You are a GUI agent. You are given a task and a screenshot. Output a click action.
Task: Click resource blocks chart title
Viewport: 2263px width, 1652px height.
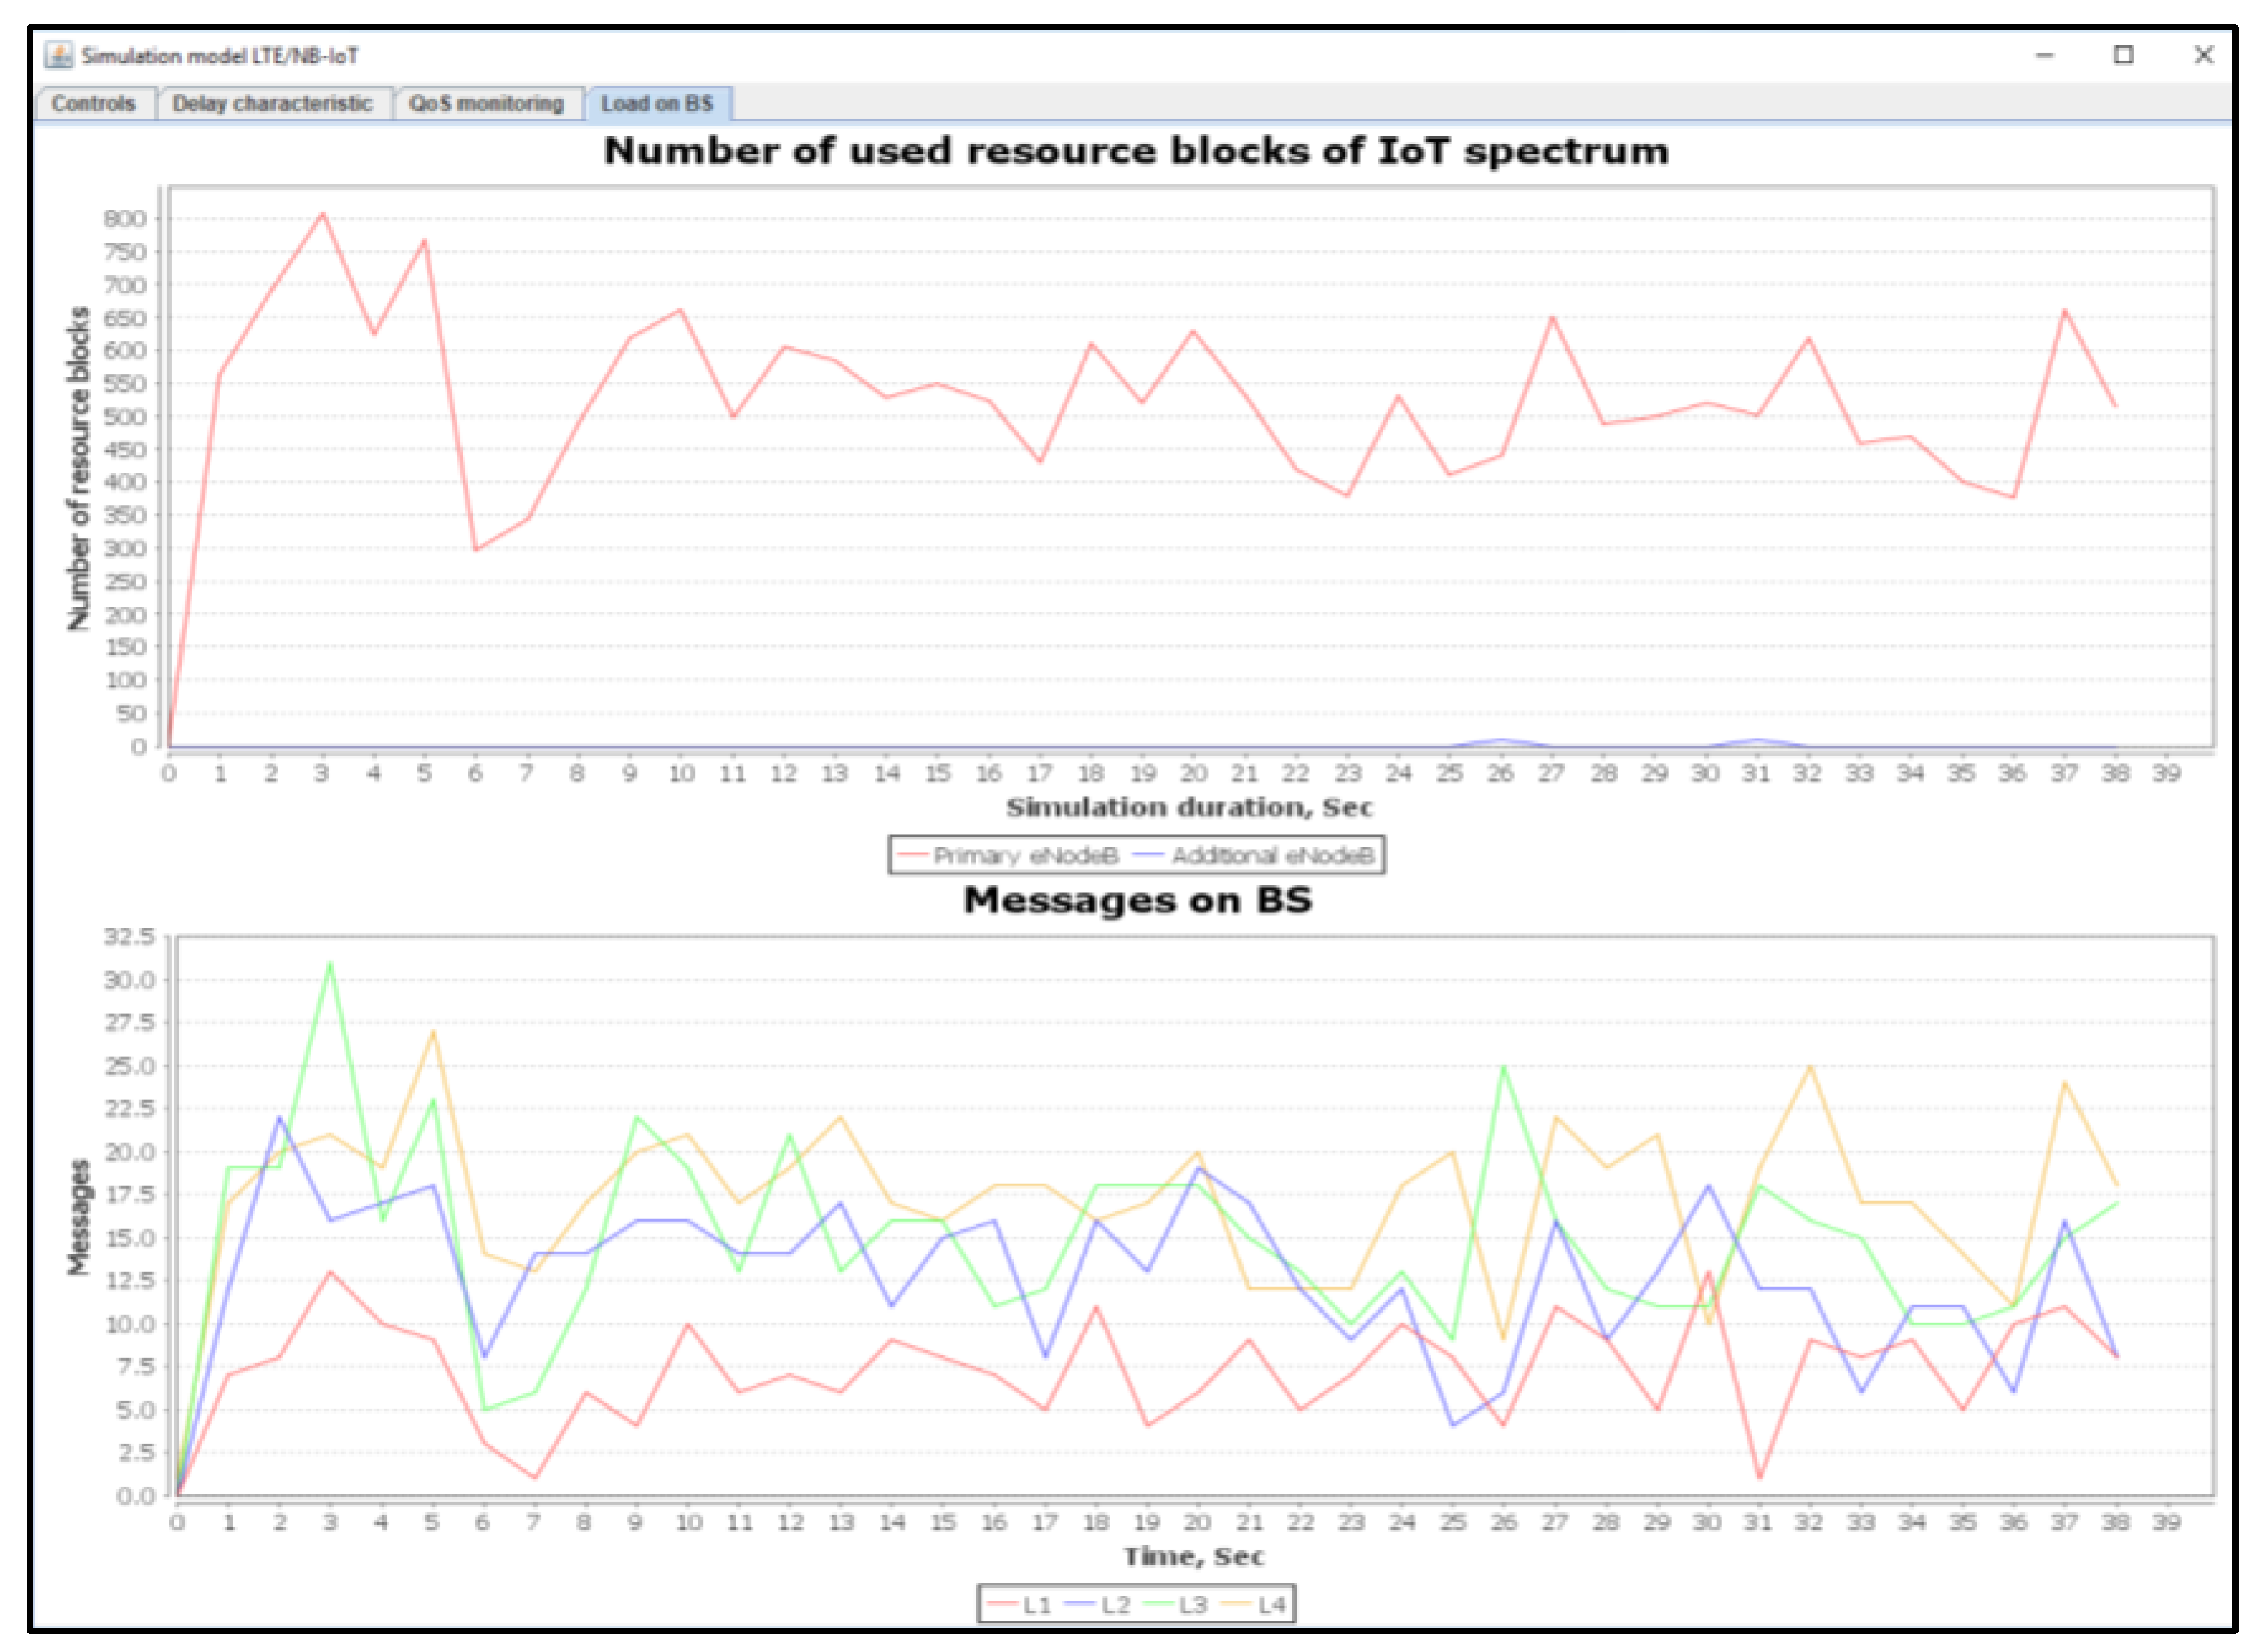(1136, 152)
